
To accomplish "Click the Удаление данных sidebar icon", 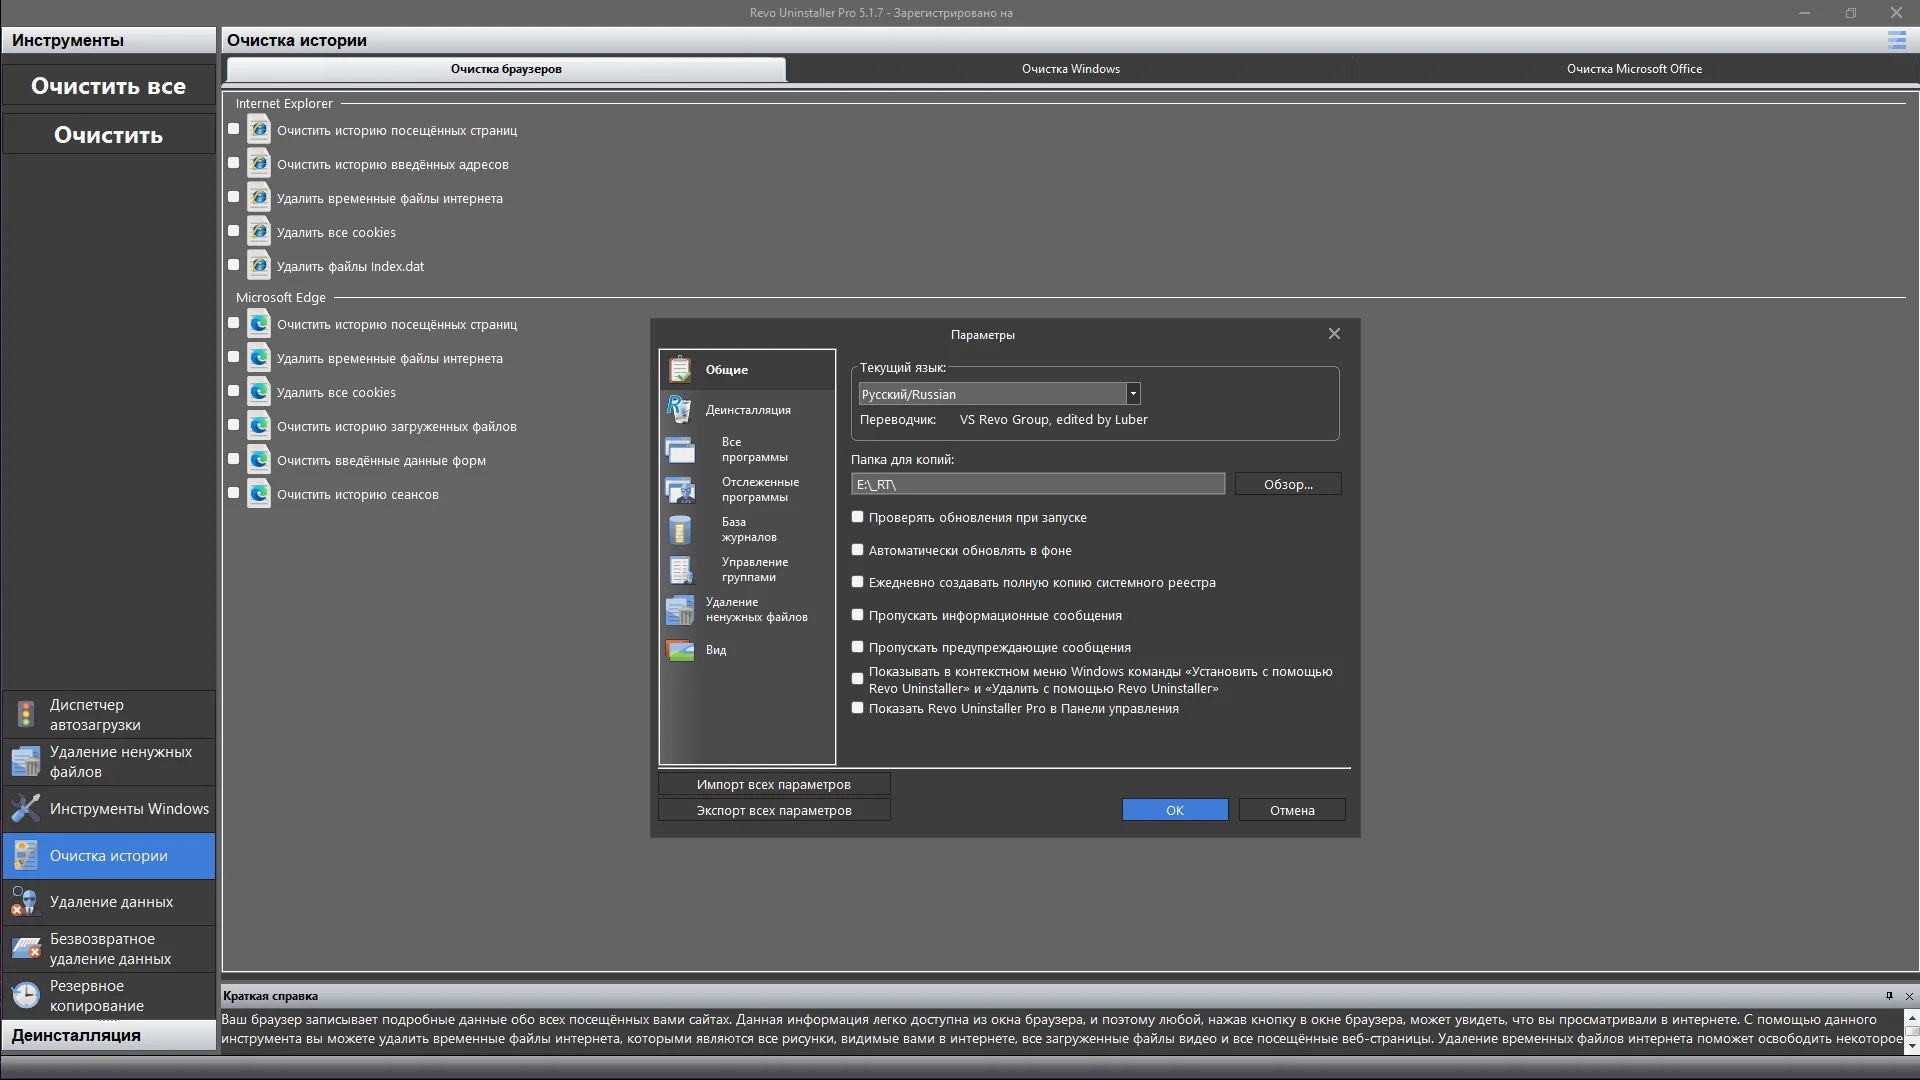I will [26, 901].
